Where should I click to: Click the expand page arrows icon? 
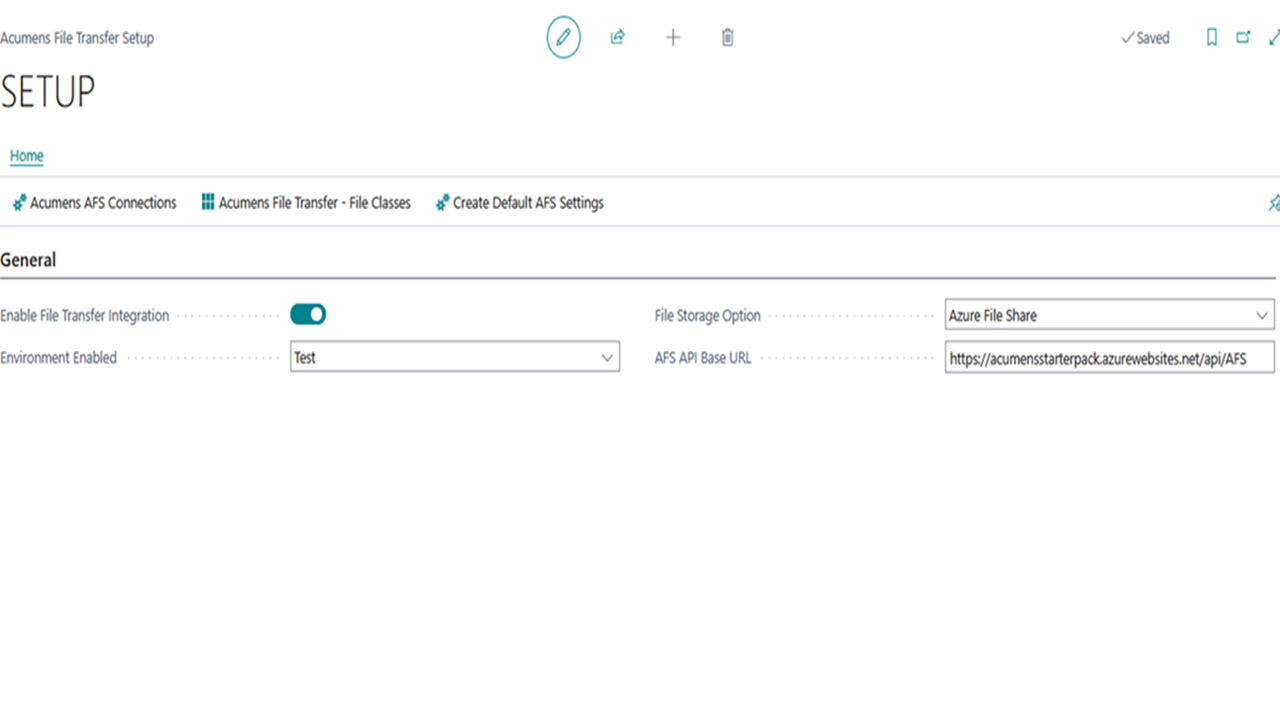point(1274,38)
